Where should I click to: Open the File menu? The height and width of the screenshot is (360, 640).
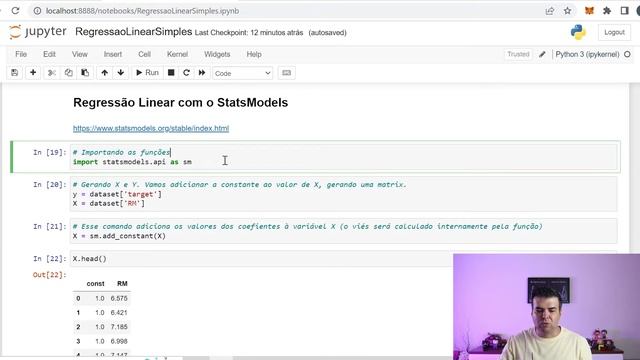pyautogui.click(x=21, y=54)
